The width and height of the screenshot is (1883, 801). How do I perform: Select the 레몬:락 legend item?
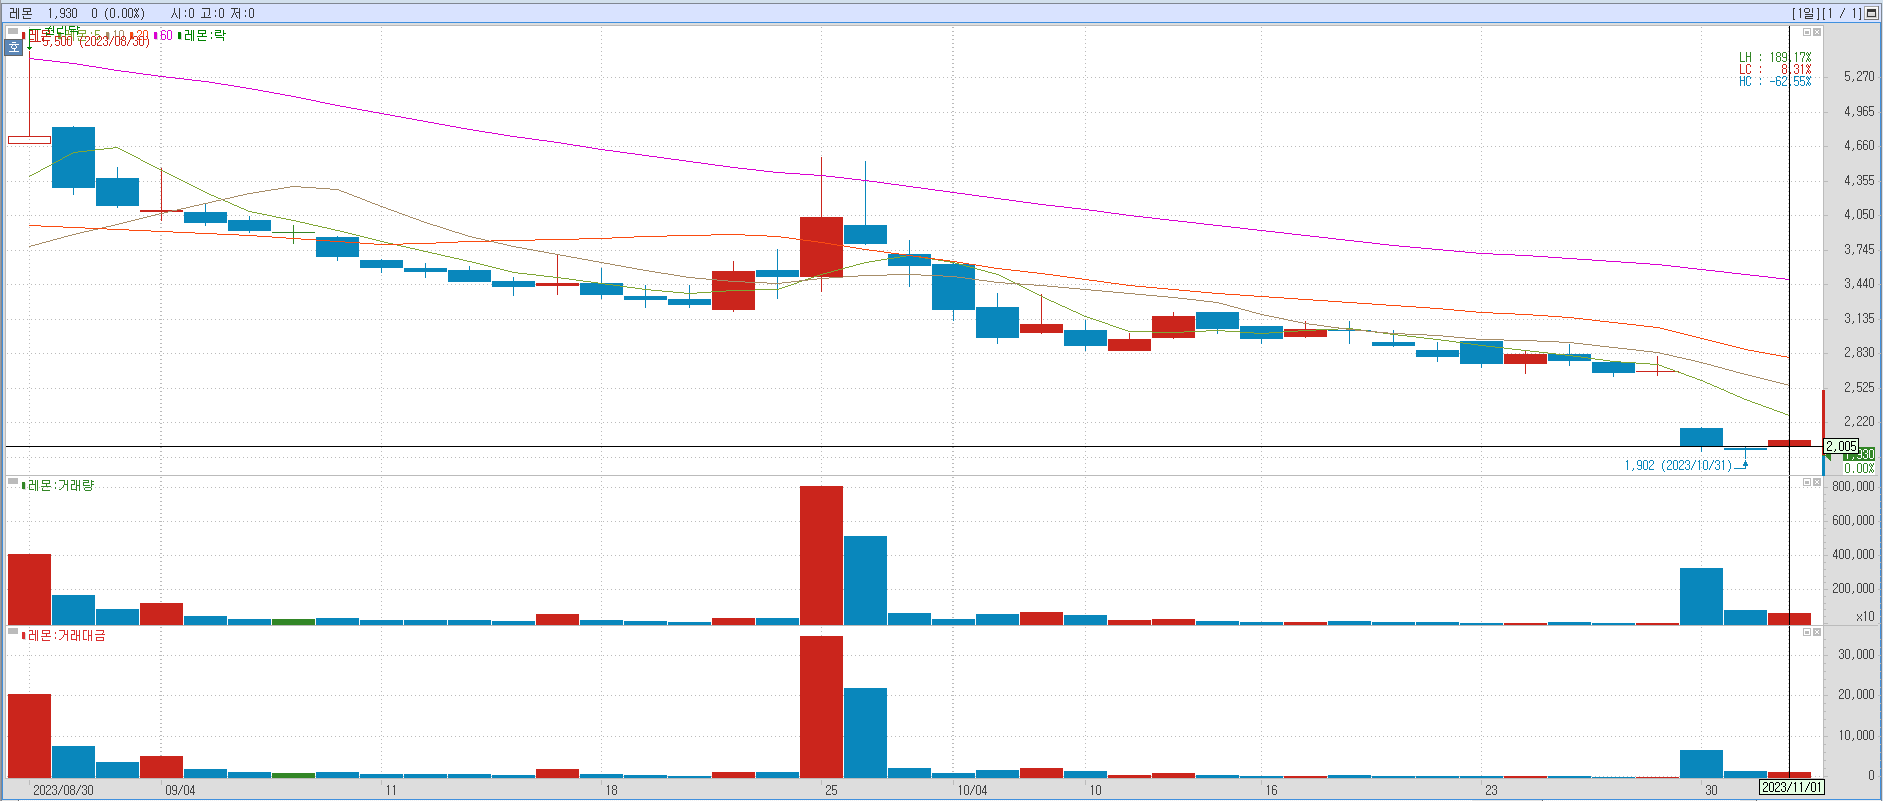pyautogui.click(x=204, y=35)
